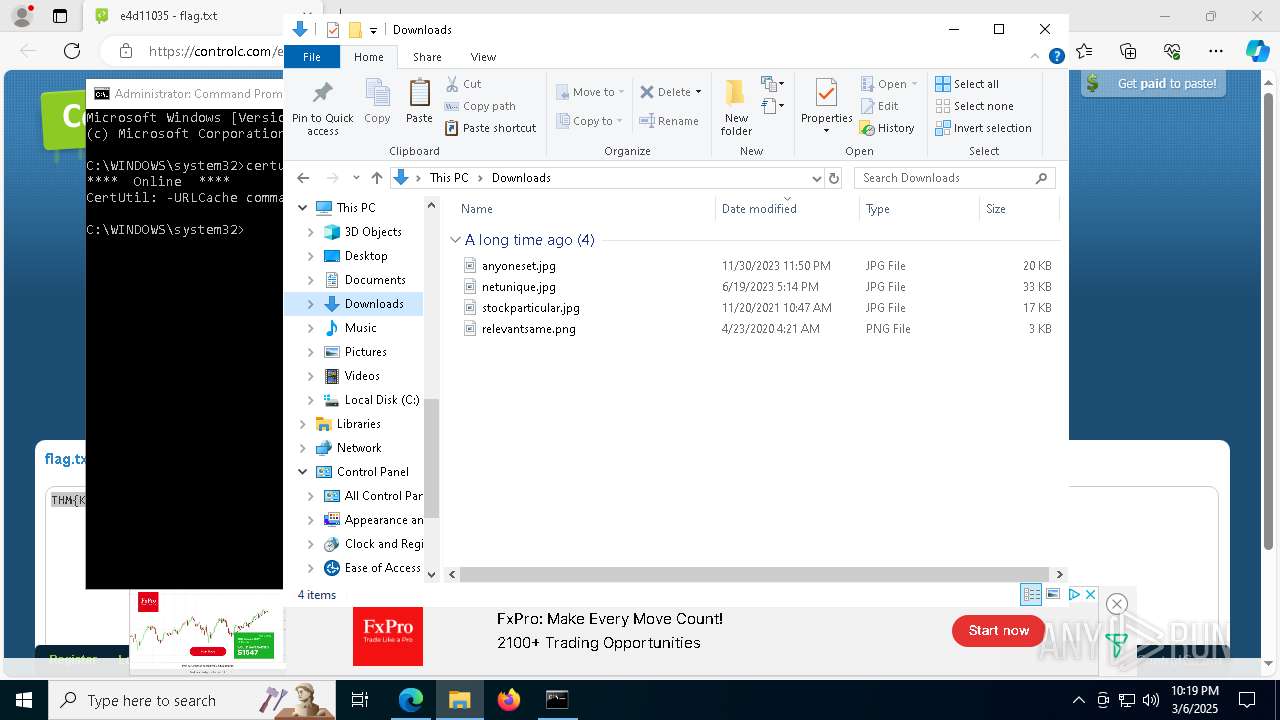The height and width of the screenshot is (720, 1280).
Task: Select Local Disk (C:) tree item
Action: click(x=372, y=400)
